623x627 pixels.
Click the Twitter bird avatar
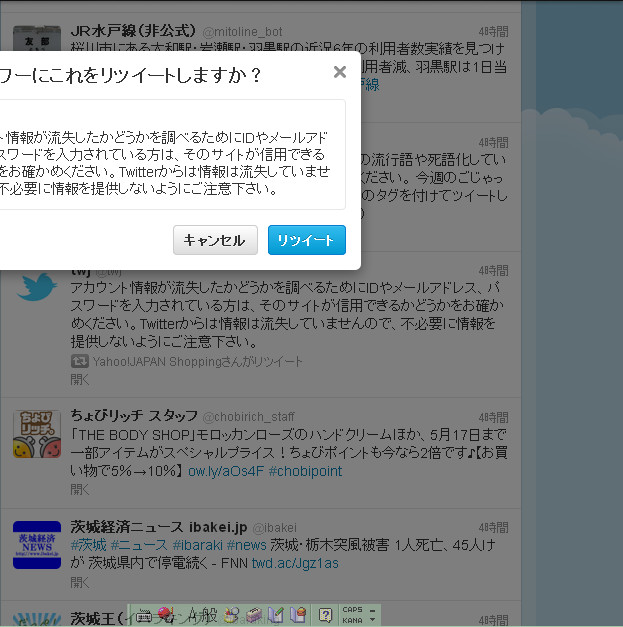pos(37,287)
